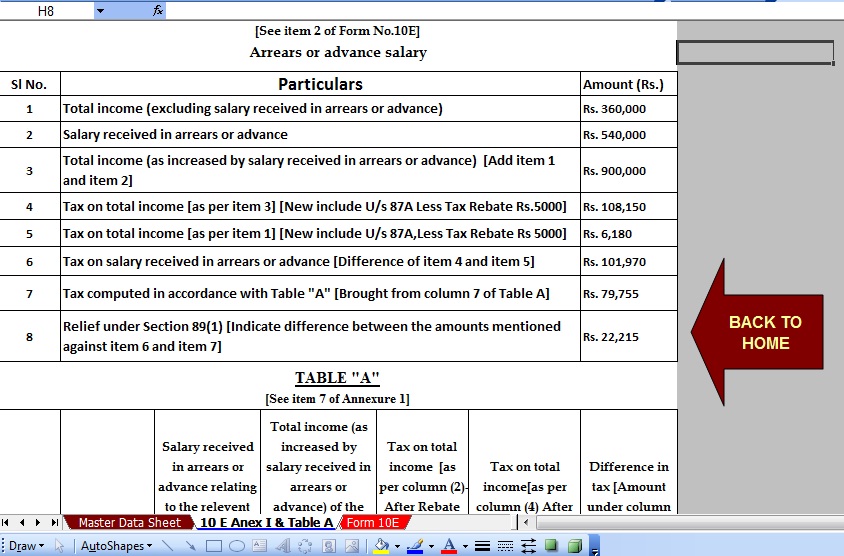Select the Rs. 108,150 amount cell
The image size is (844, 556).
(x=629, y=207)
